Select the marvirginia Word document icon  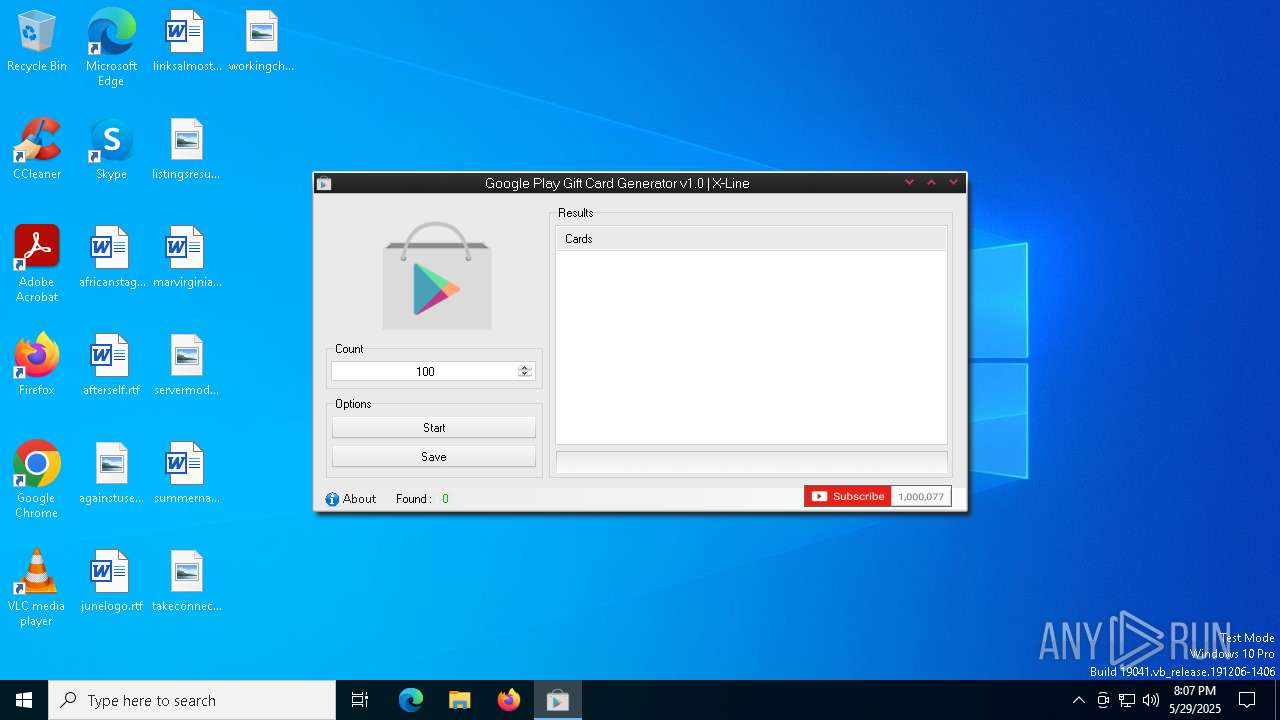tap(186, 257)
